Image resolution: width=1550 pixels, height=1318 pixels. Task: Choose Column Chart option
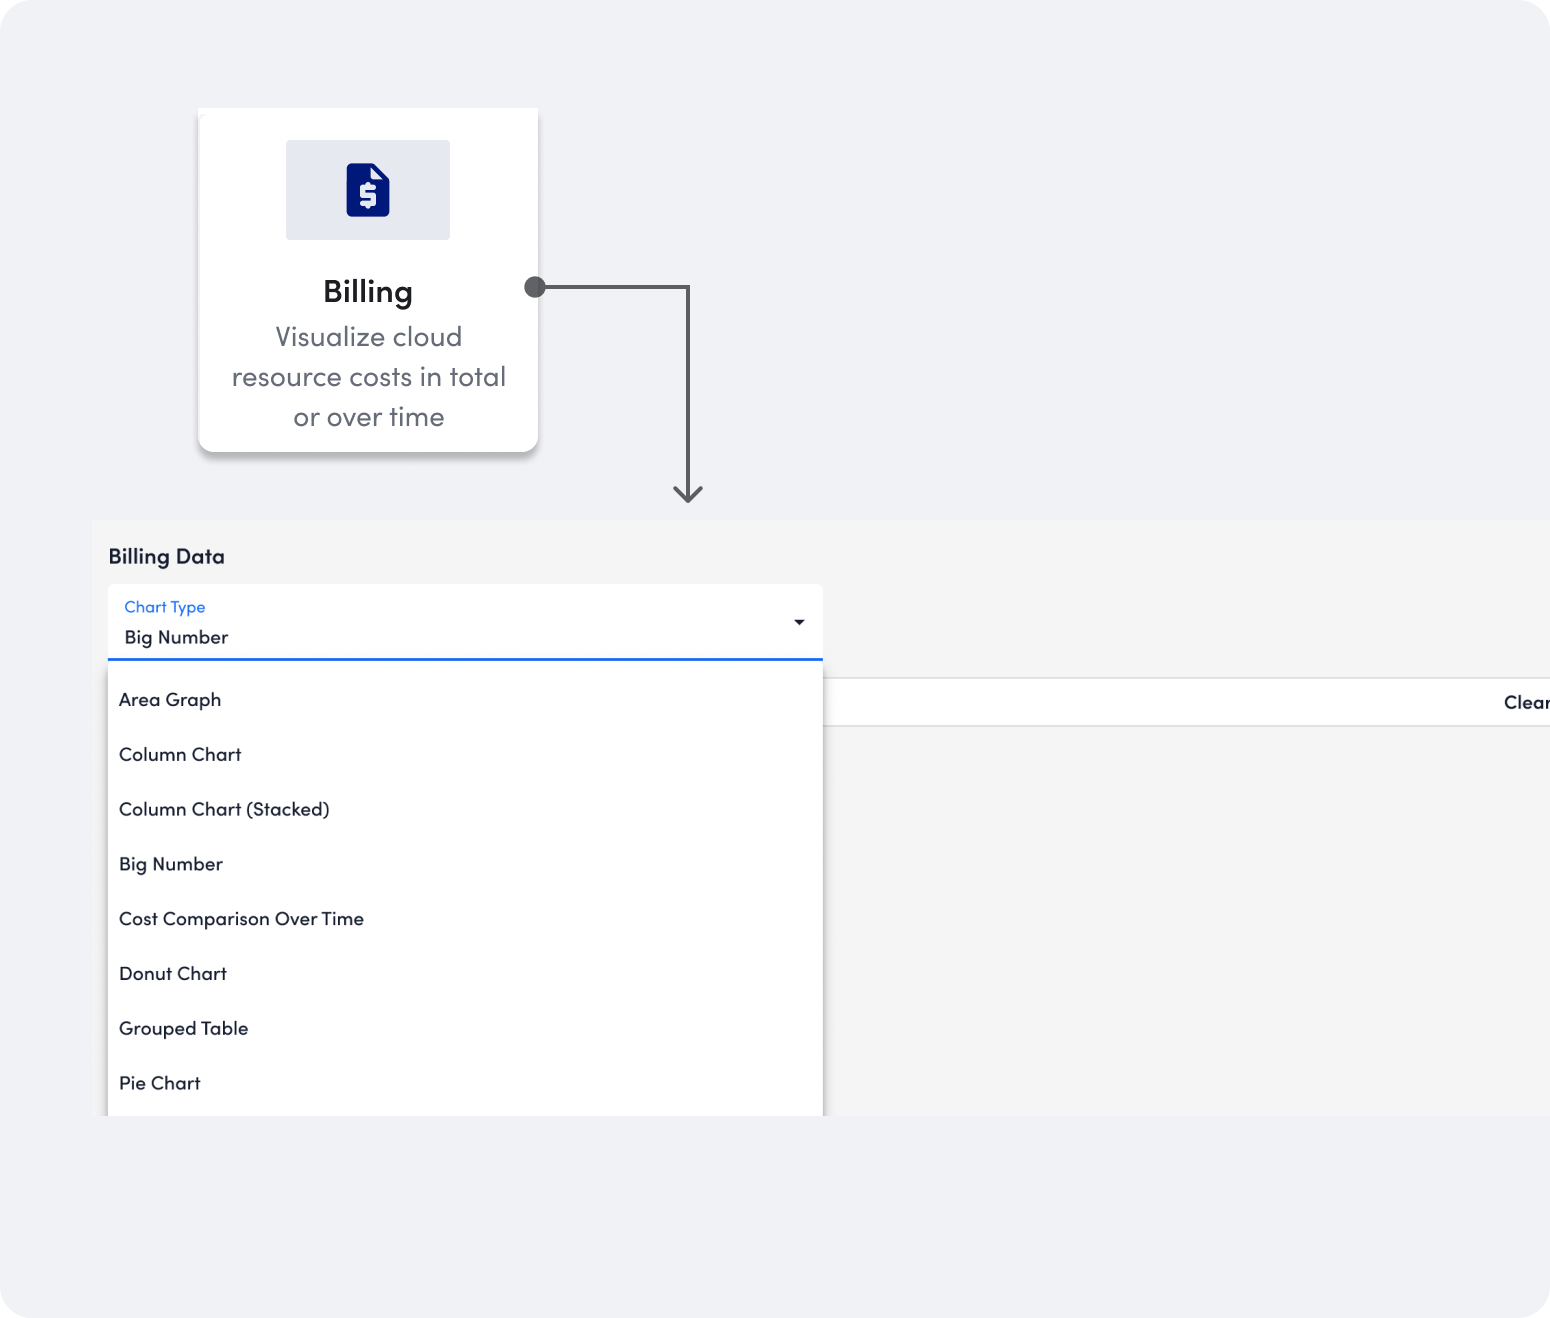(465, 755)
